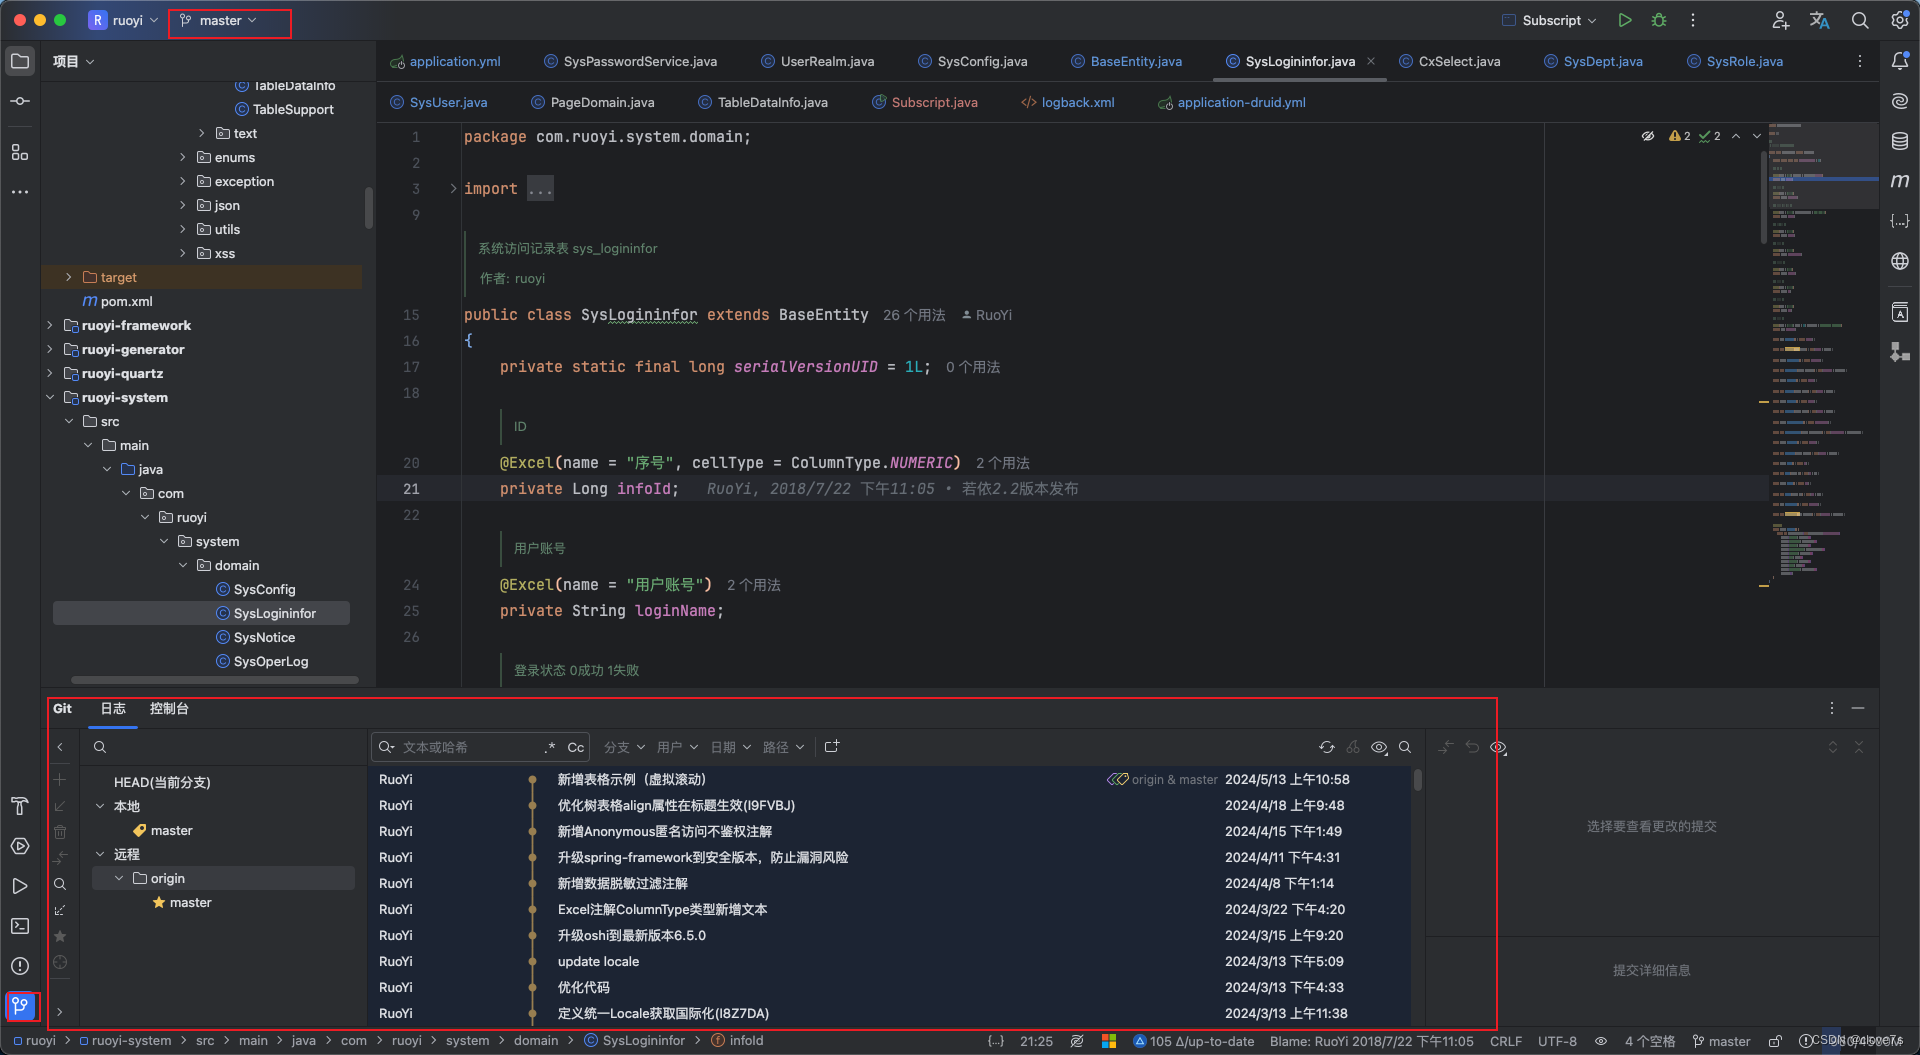Click the project tree horizontal scrollbar

[215, 680]
